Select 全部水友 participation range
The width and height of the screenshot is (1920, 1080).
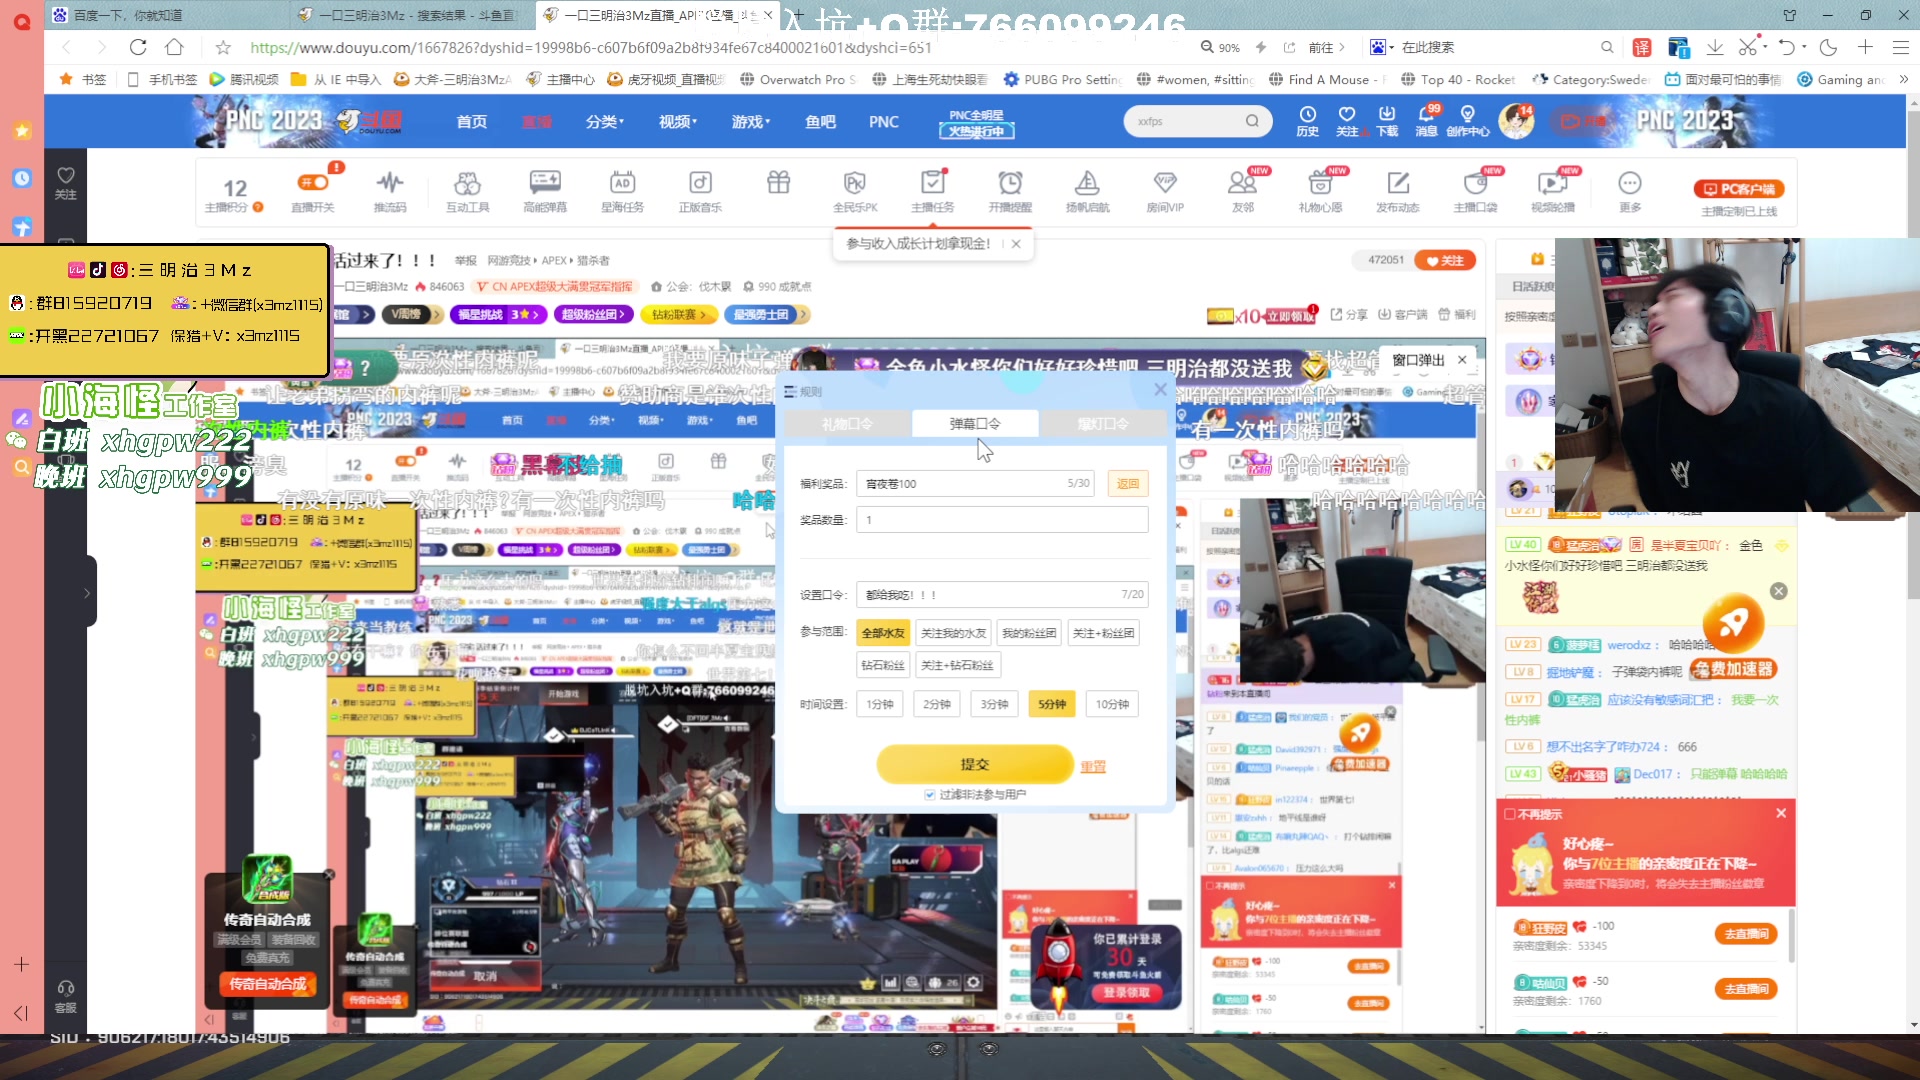pos(883,633)
